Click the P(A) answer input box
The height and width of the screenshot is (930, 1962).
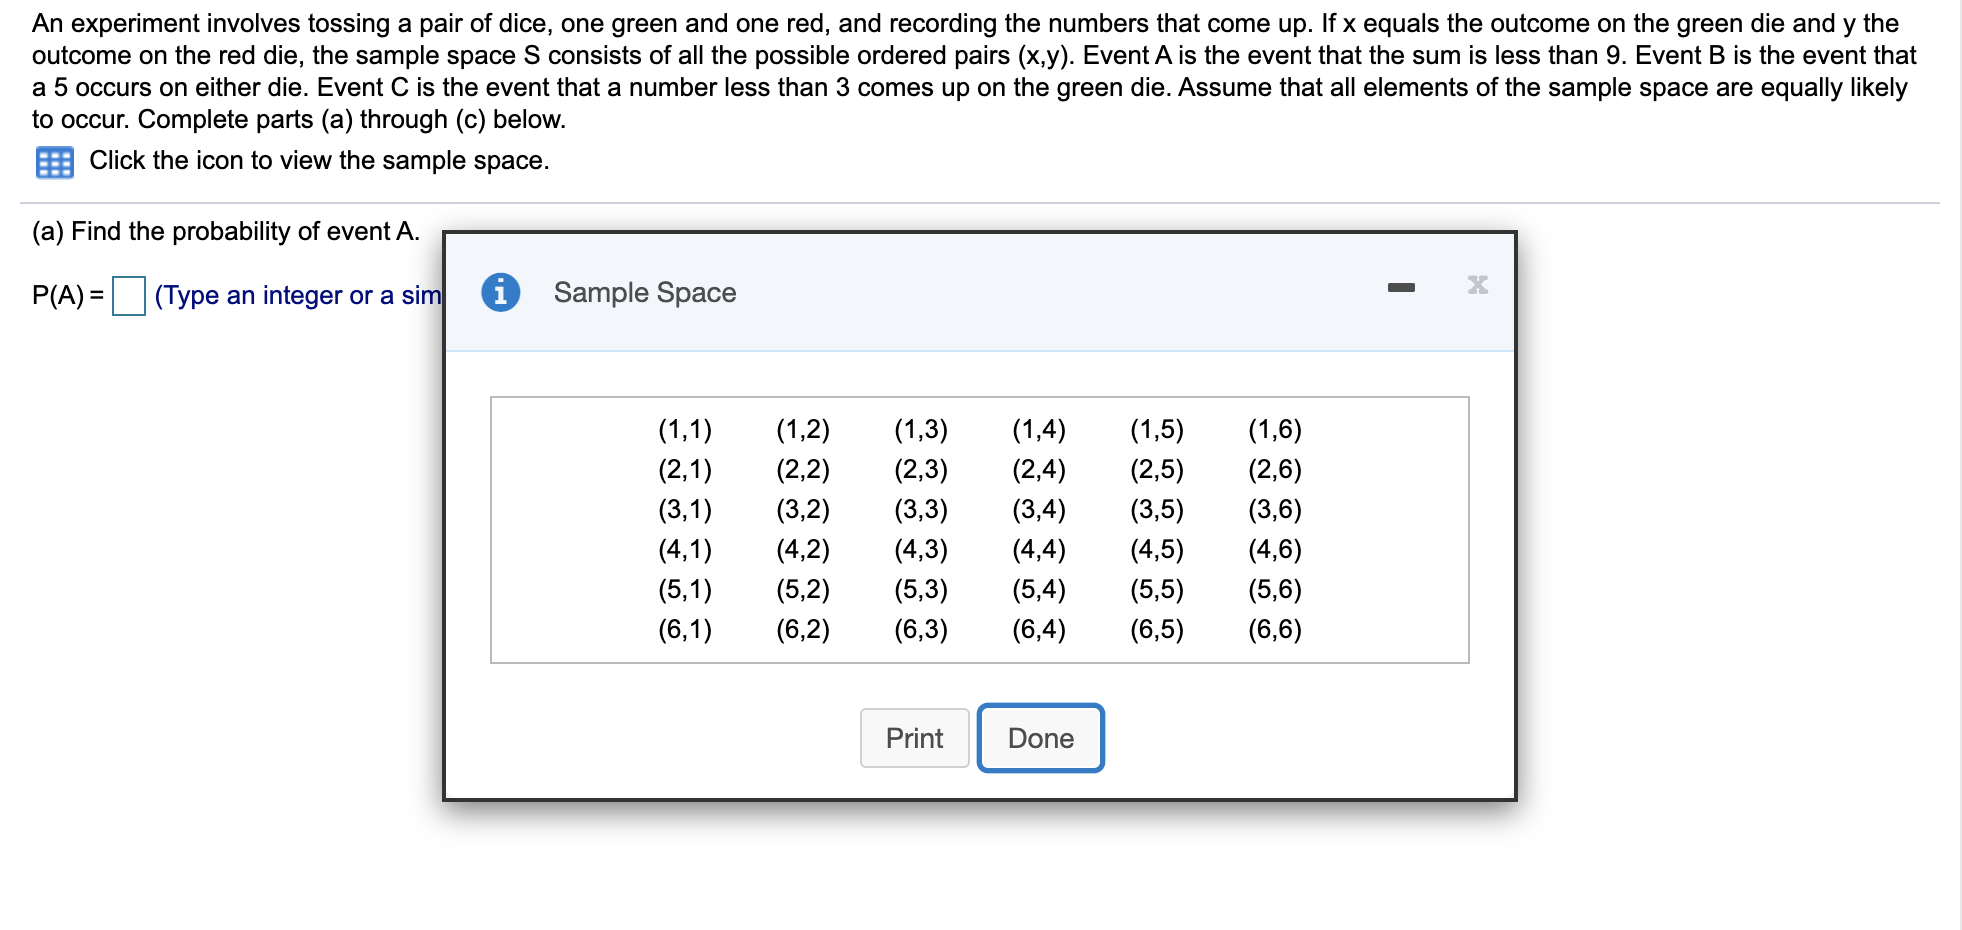tap(128, 296)
